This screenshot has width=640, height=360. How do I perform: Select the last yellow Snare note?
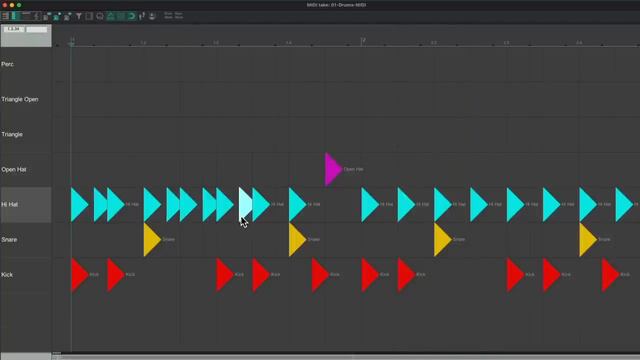click(x=587, y=240)
